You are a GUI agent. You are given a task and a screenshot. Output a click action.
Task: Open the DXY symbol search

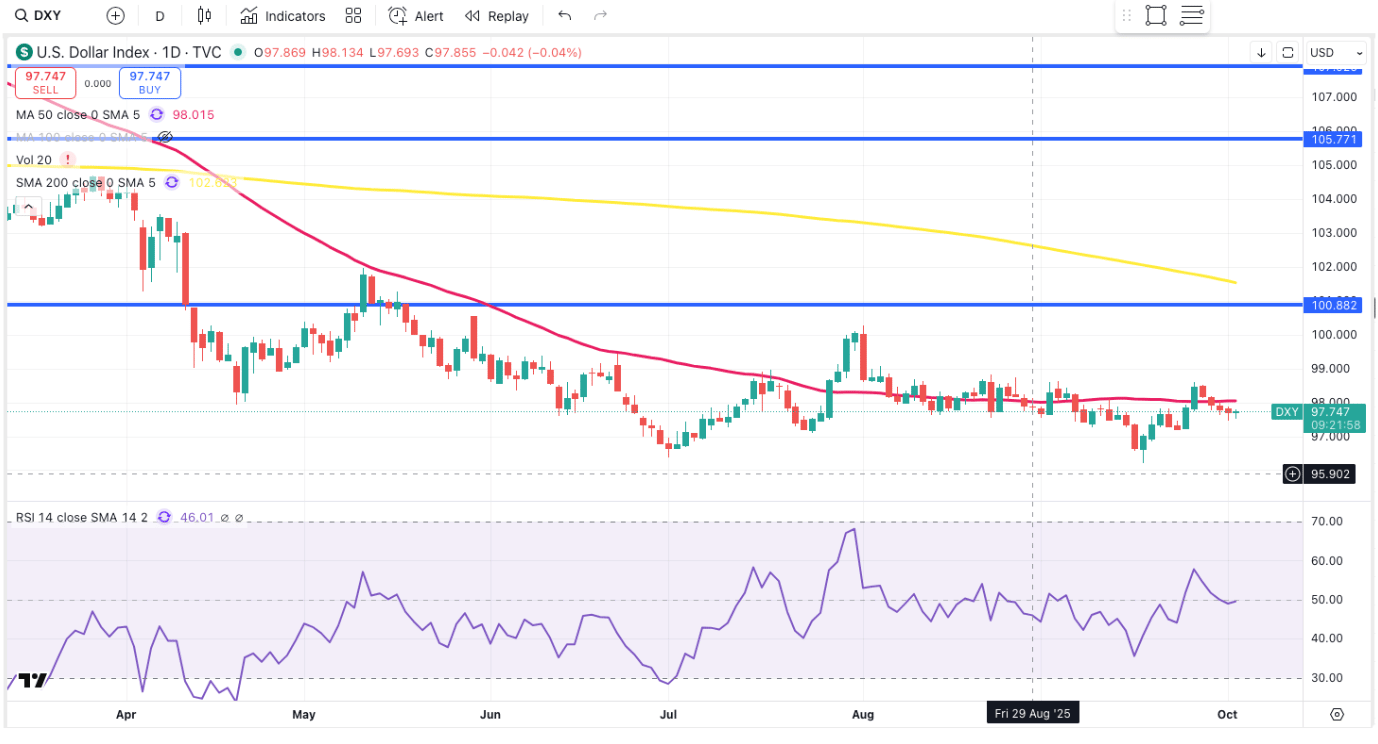click(40, 16)
